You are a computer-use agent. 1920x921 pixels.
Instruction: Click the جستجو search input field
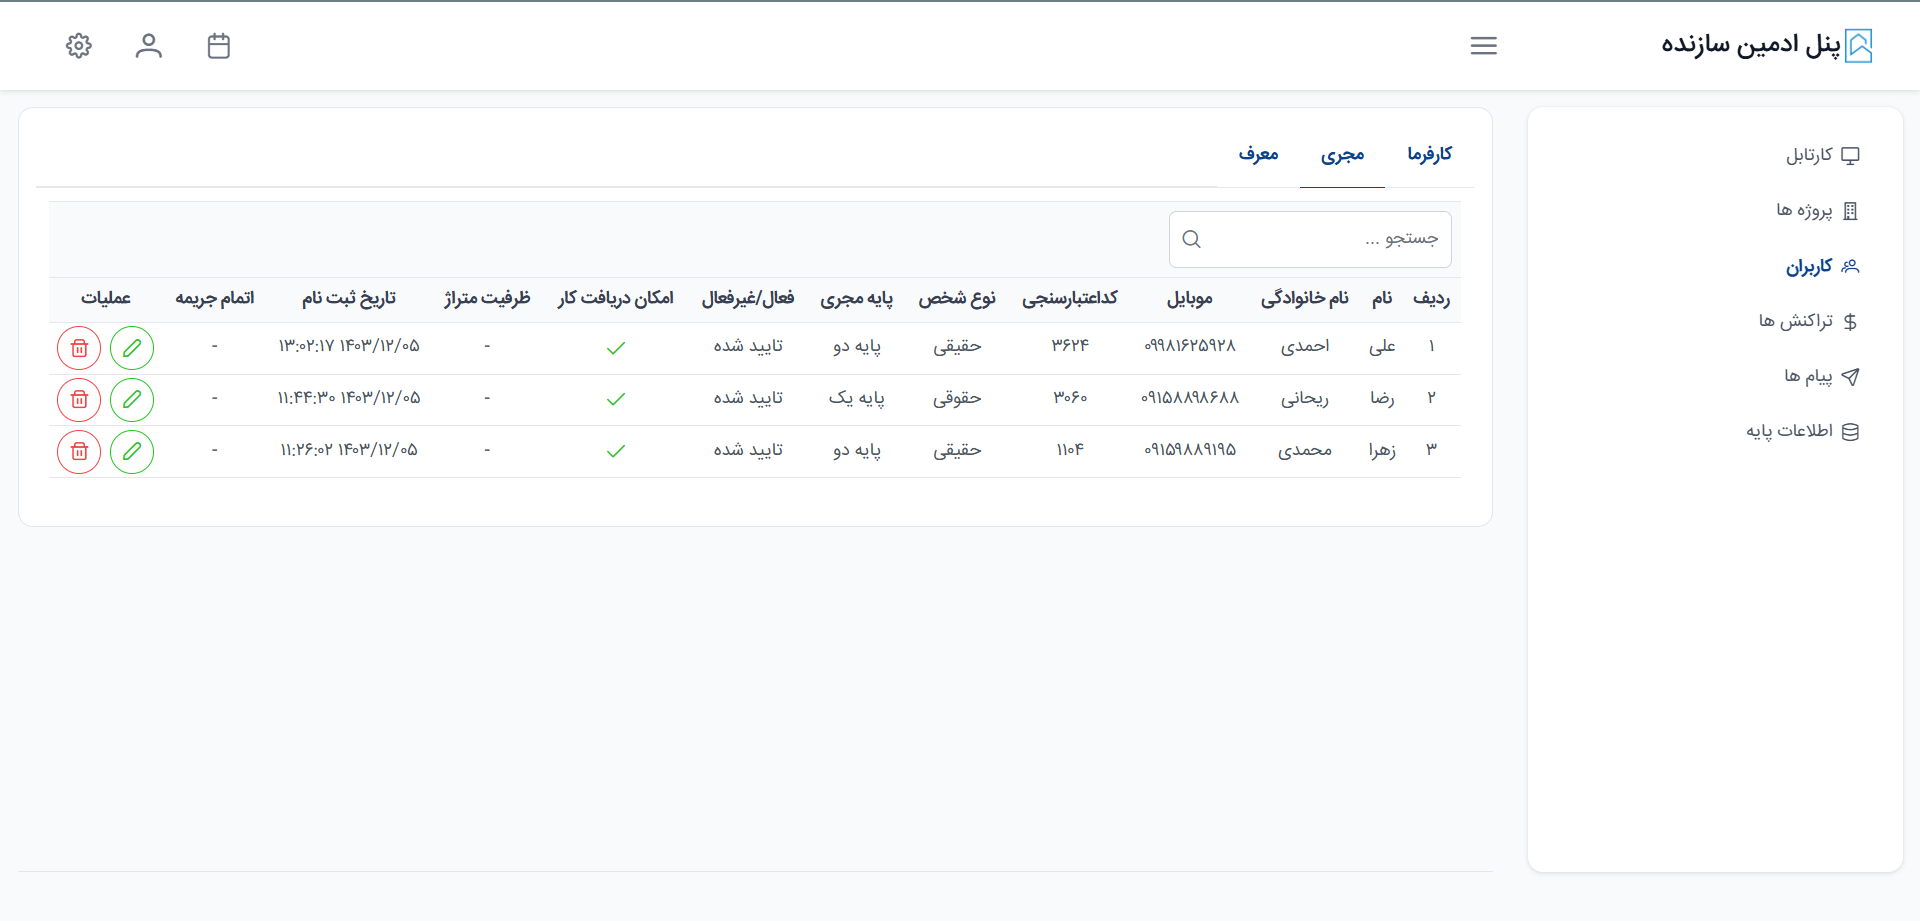click(x=1320, y=240)
